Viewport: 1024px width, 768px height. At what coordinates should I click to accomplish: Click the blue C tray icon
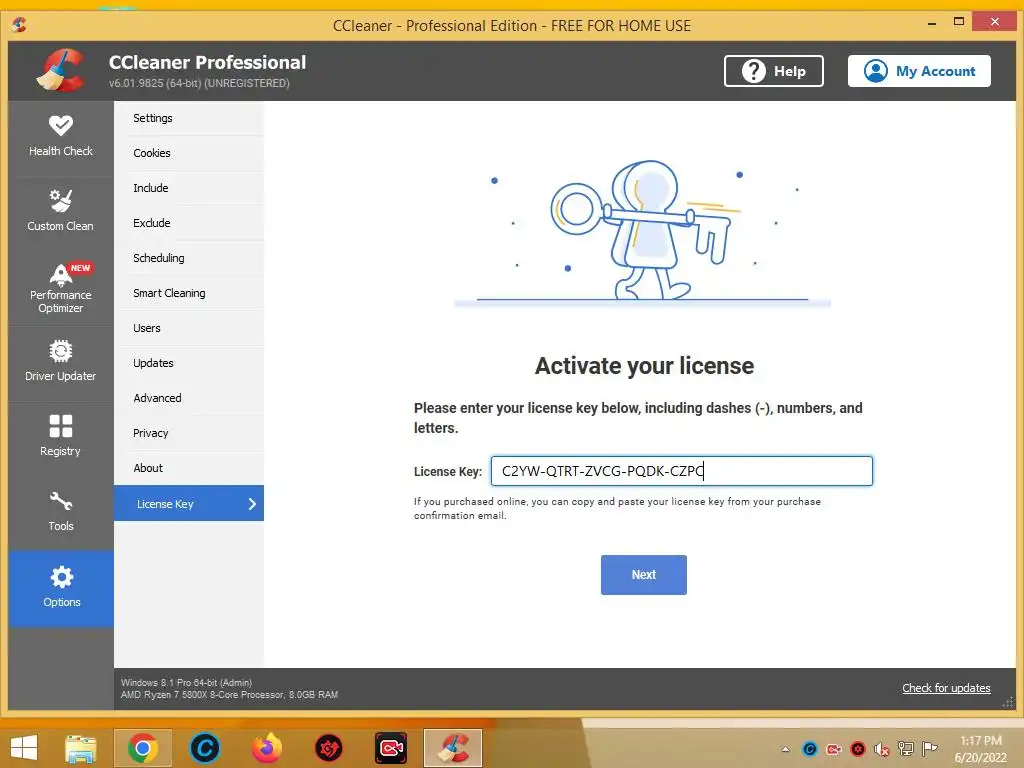pyautogui.click(x=810, y=749)
